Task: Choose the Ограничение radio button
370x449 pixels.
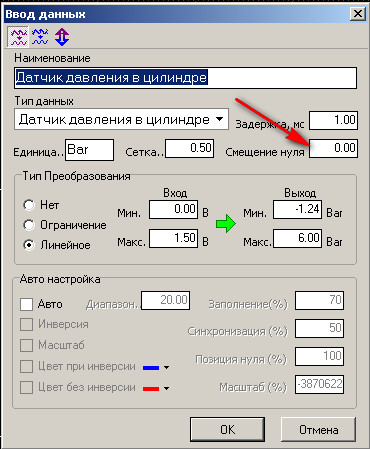Action: (x=29, y=225)
